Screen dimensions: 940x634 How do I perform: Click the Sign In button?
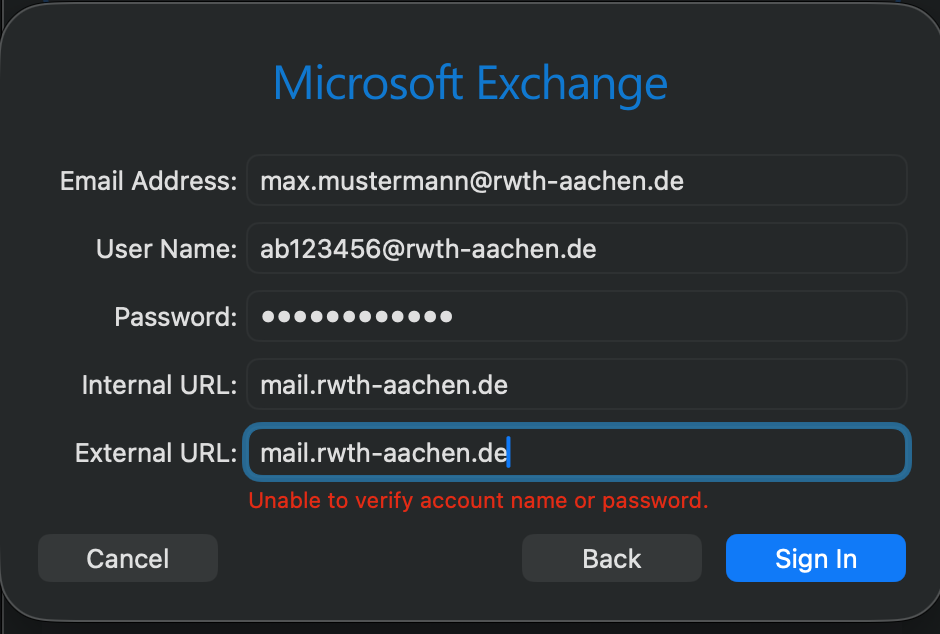tap(815, 558)
